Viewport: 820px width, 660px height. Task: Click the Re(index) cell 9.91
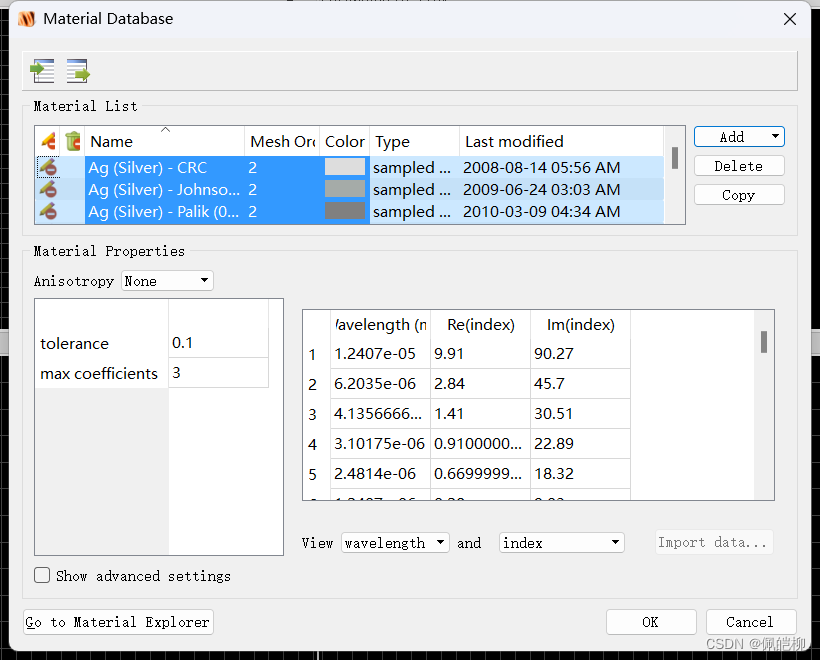(x=481, y=354)
